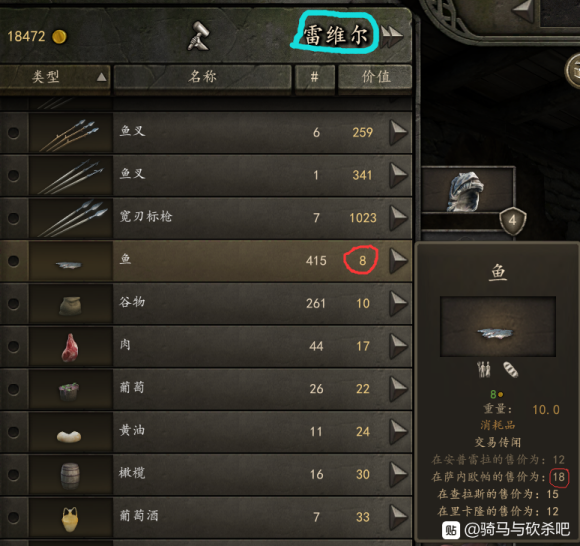Click the hammer icon in the header

198,36
